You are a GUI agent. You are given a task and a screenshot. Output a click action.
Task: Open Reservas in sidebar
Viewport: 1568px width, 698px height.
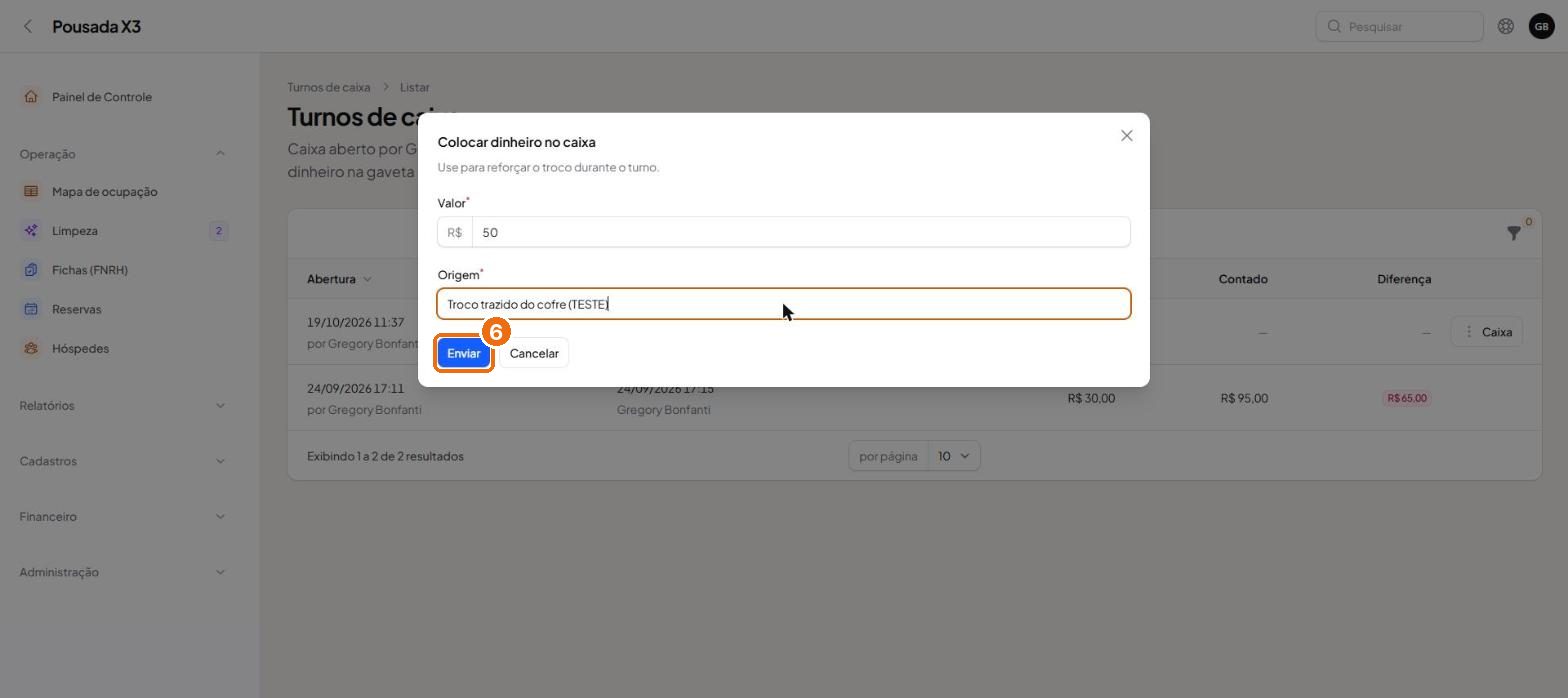pos(76,309)
